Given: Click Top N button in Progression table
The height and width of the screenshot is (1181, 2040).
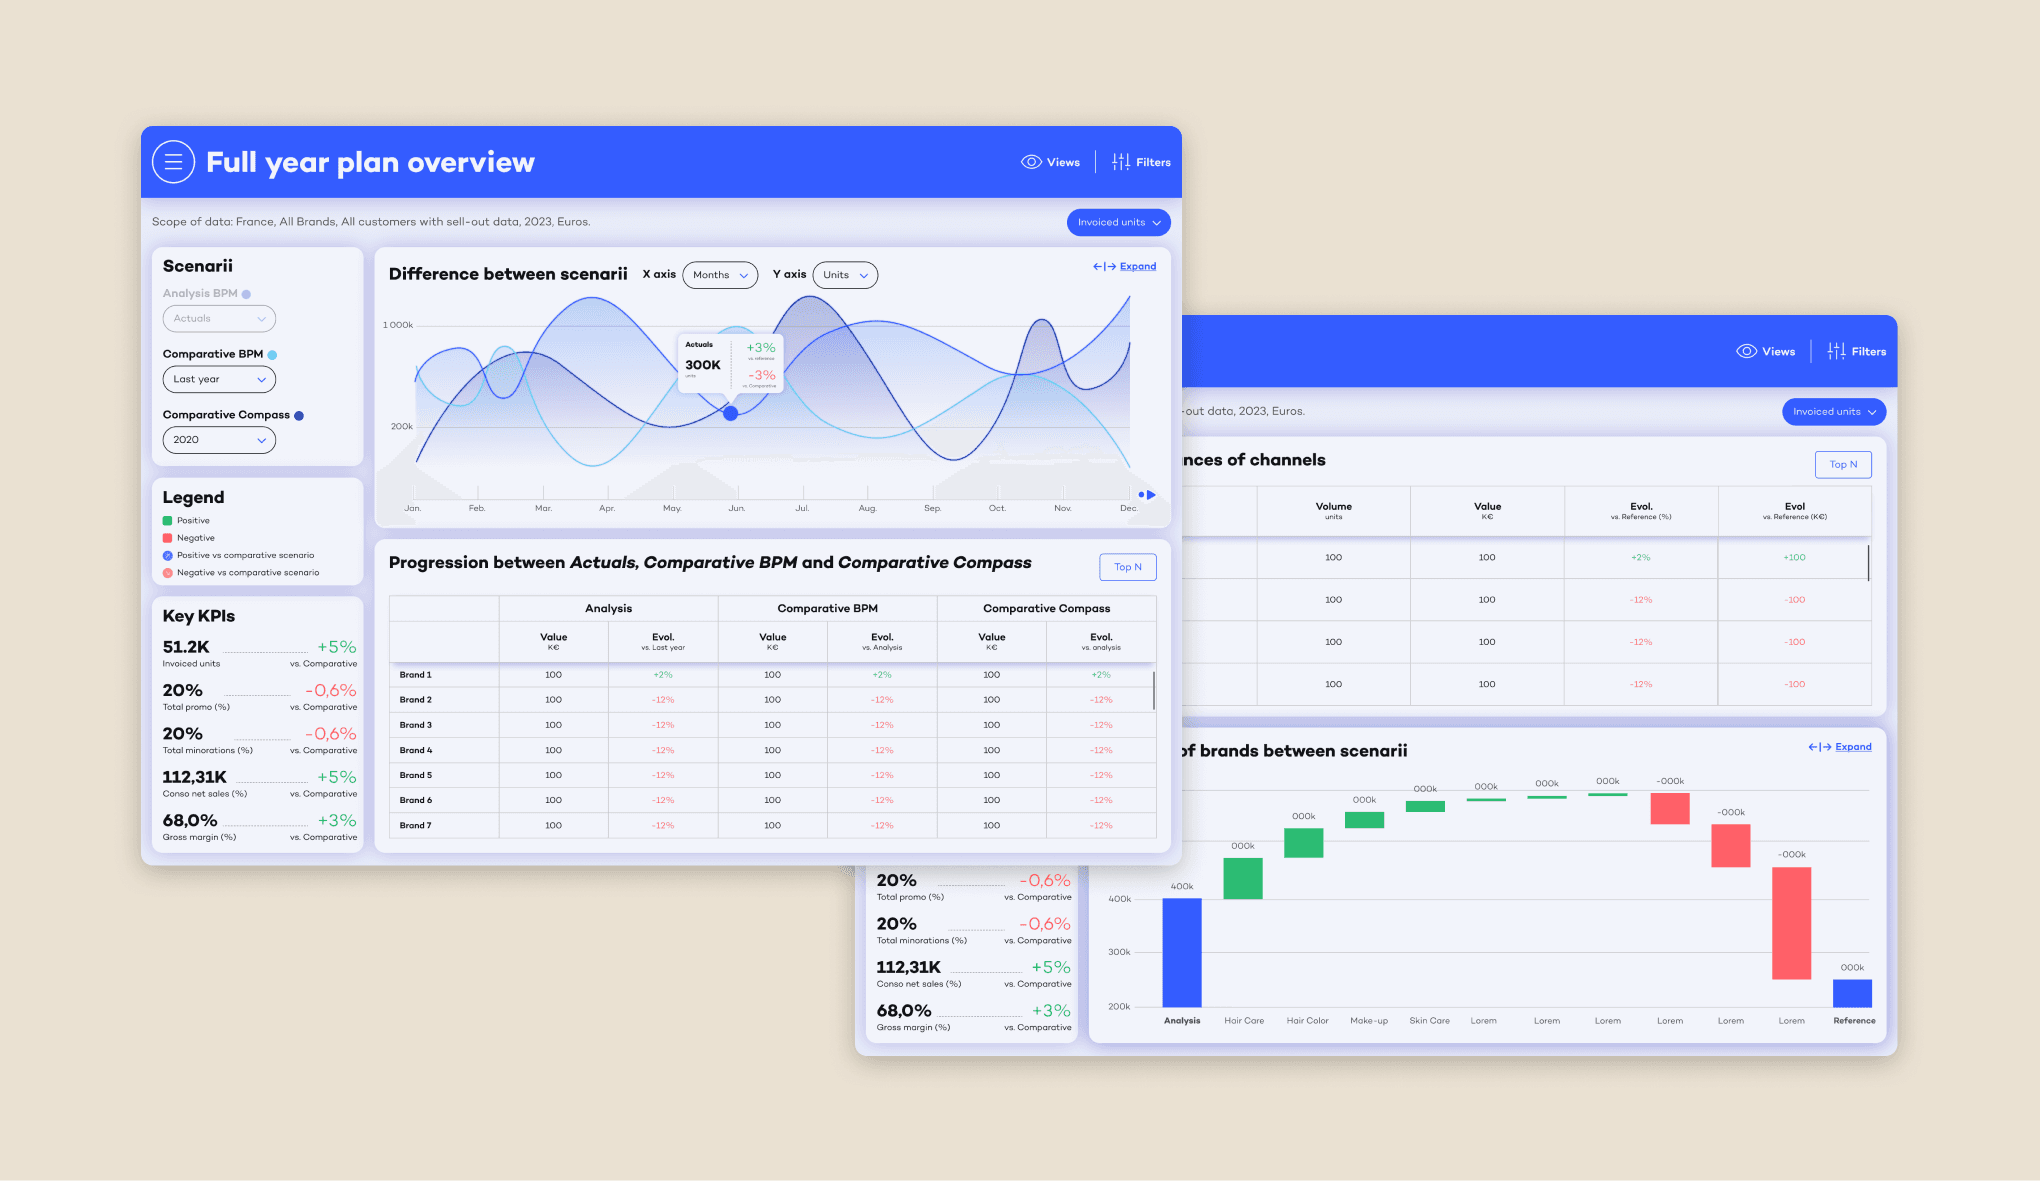Looking at the screenshot, I should pos(1127,567).
